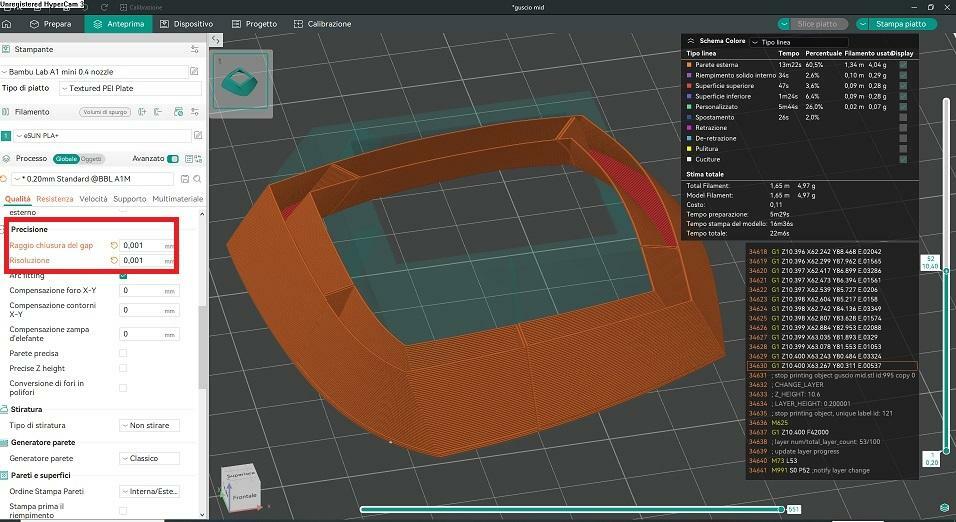The width and height of the screenshot is (956, 522).
Task: Open the process parameter table icon
Action: coord(189,159)
